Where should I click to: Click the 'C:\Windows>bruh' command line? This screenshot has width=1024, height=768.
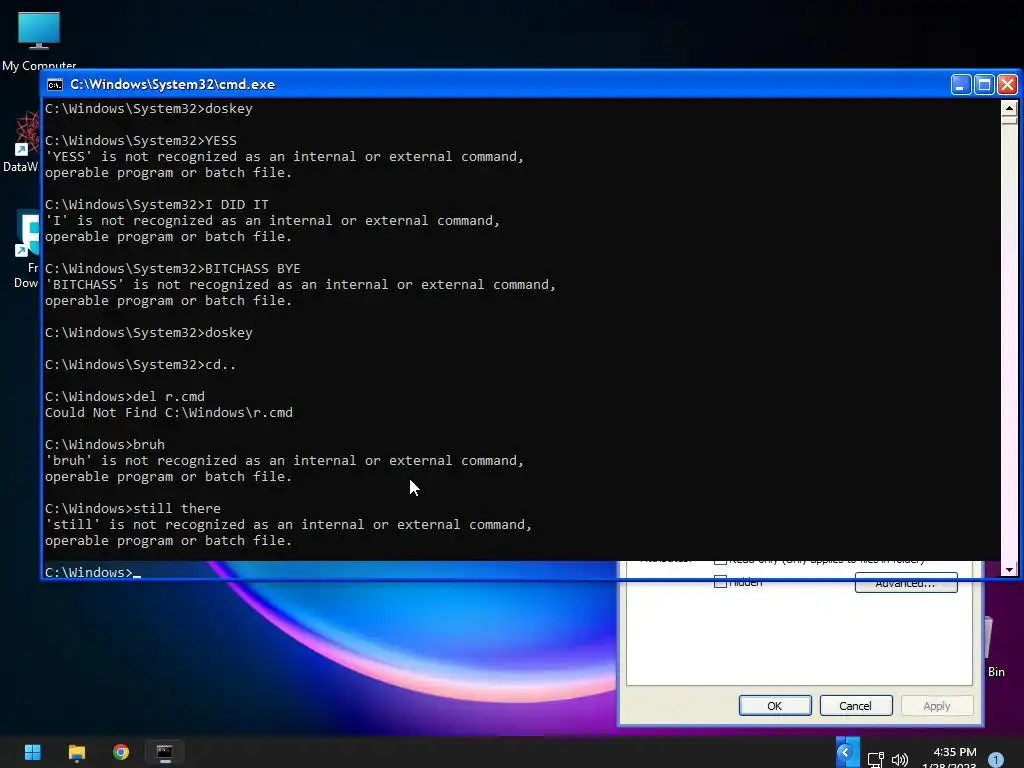click(104, 444)
